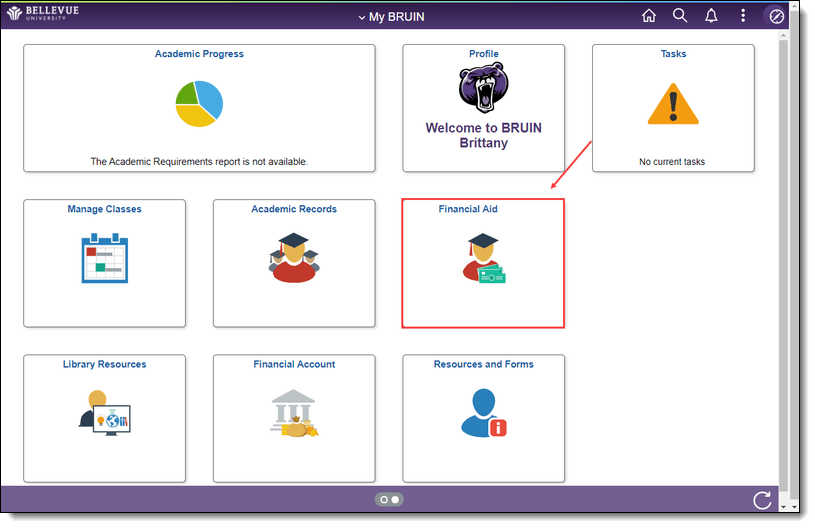Screen dimensions: 815x528
Task: Click the orange warning triangle in Tasks
Action: pos(673,103)
